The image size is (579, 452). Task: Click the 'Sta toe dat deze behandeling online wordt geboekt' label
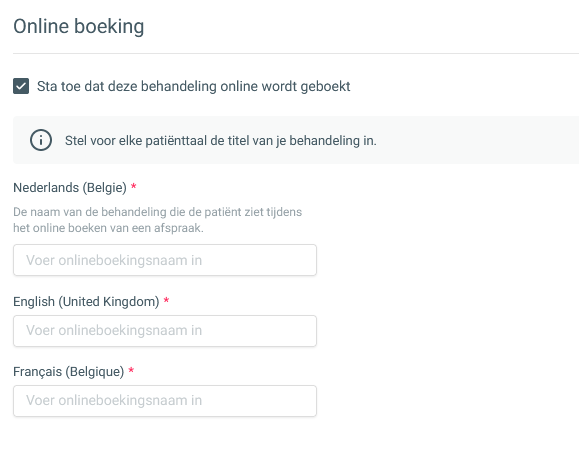pyautogui.click(x=193, y=86)
